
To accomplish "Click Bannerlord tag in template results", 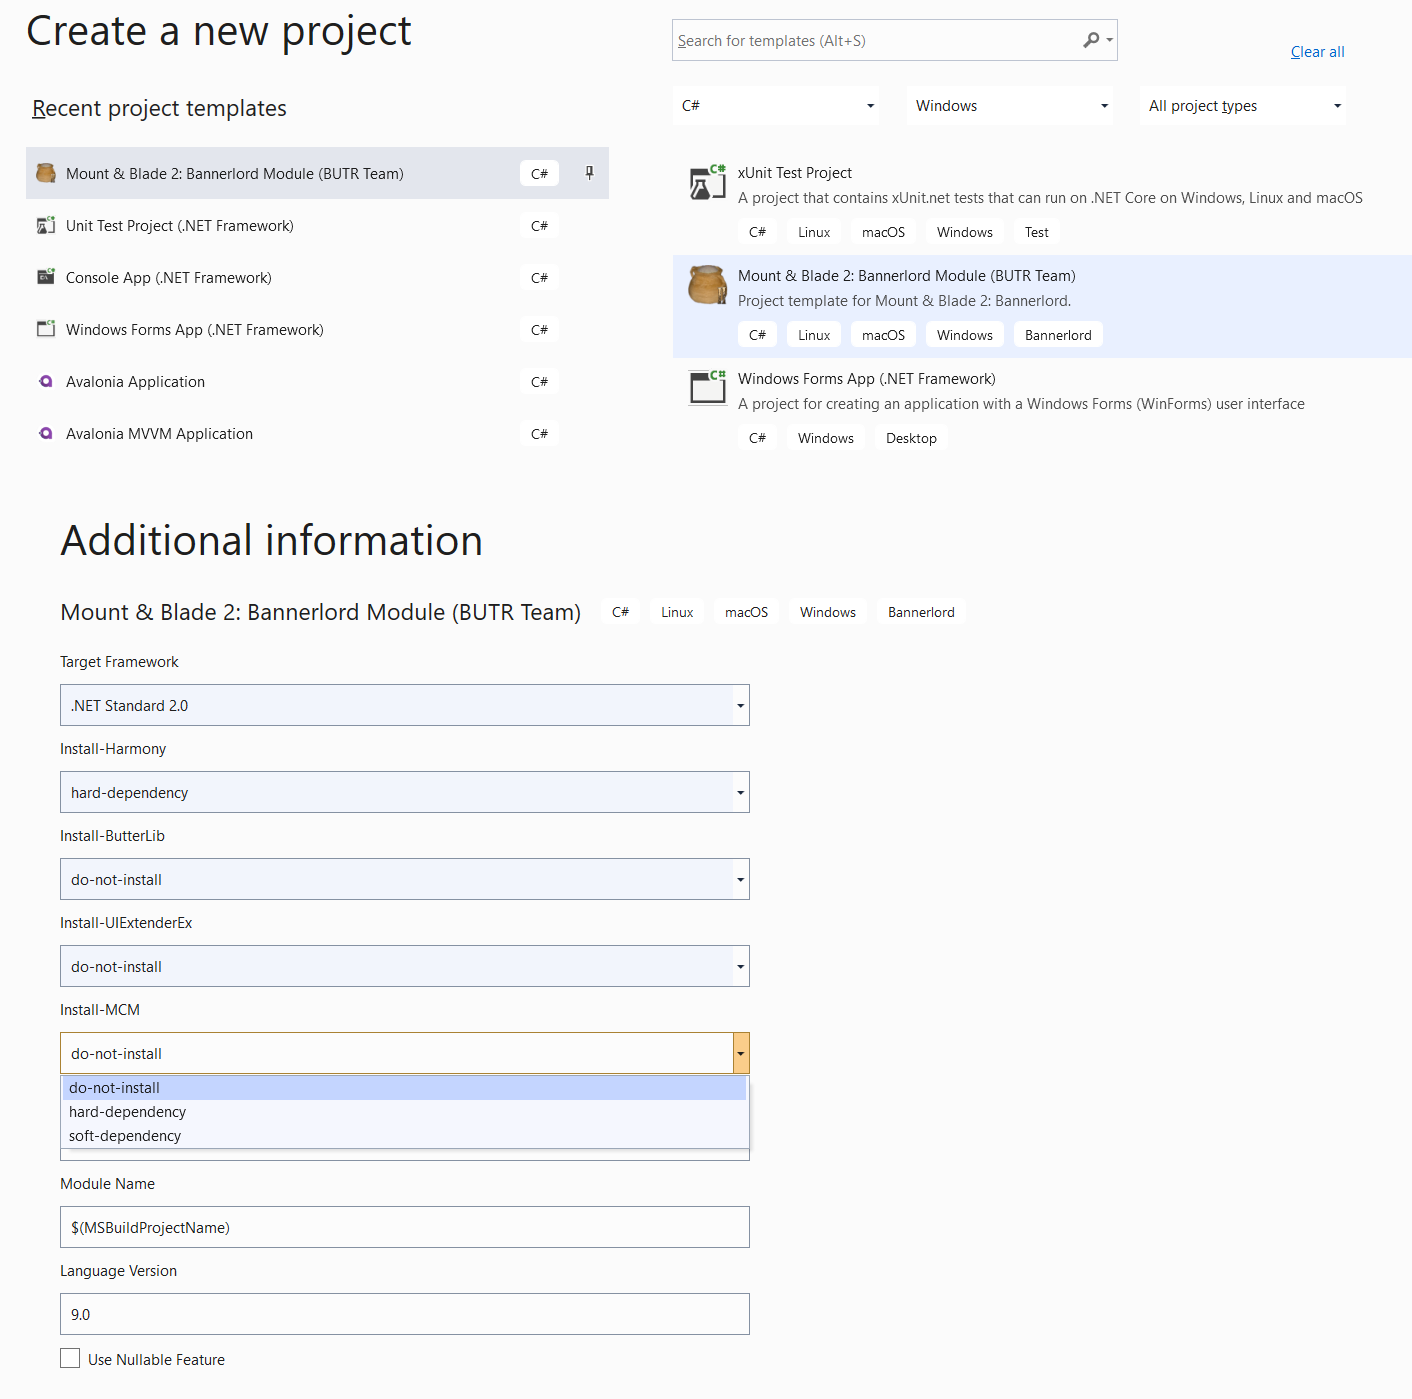I will coord(1058,335).
